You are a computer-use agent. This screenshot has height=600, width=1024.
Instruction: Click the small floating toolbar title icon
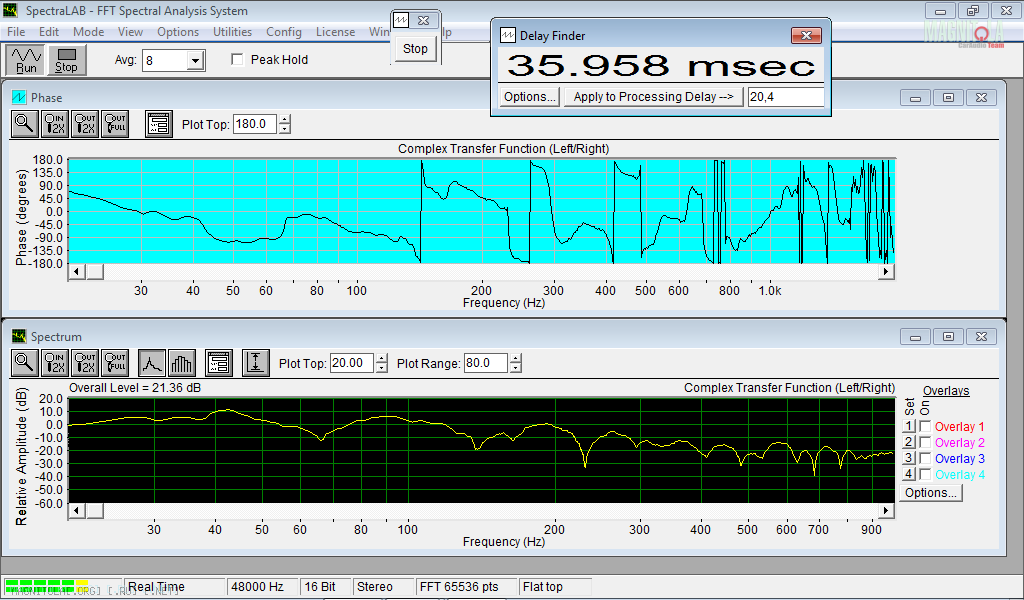[x=401, y=20]
